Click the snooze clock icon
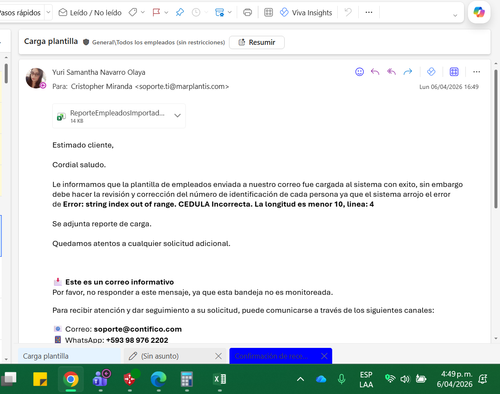Viewport: 500px width, 394px height. (196, 13)
